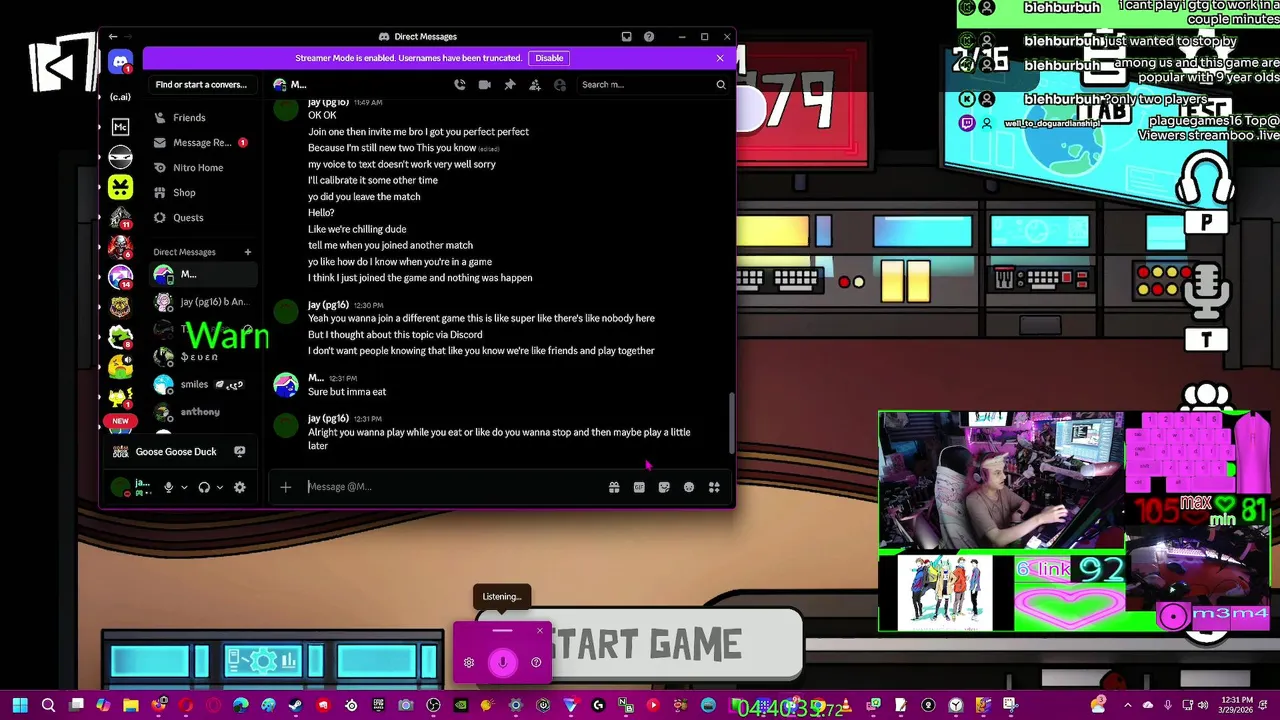Create new DM plus icon
1280x720 pixels.
click(x=247, y=252)
